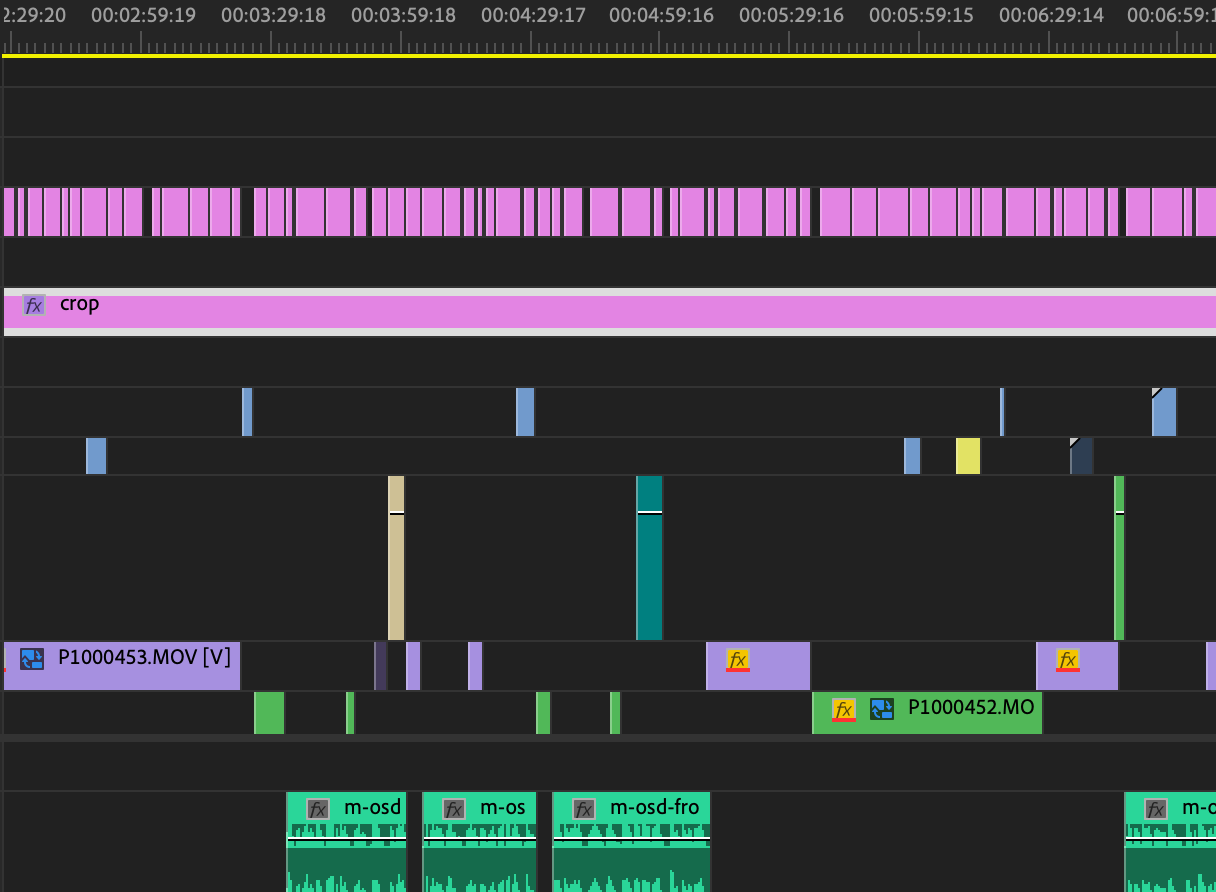The width and height of the screenshot is (1216, 892).
Task: Click the fx badge on the crop adjustment layer
Action: coord(34,305)
